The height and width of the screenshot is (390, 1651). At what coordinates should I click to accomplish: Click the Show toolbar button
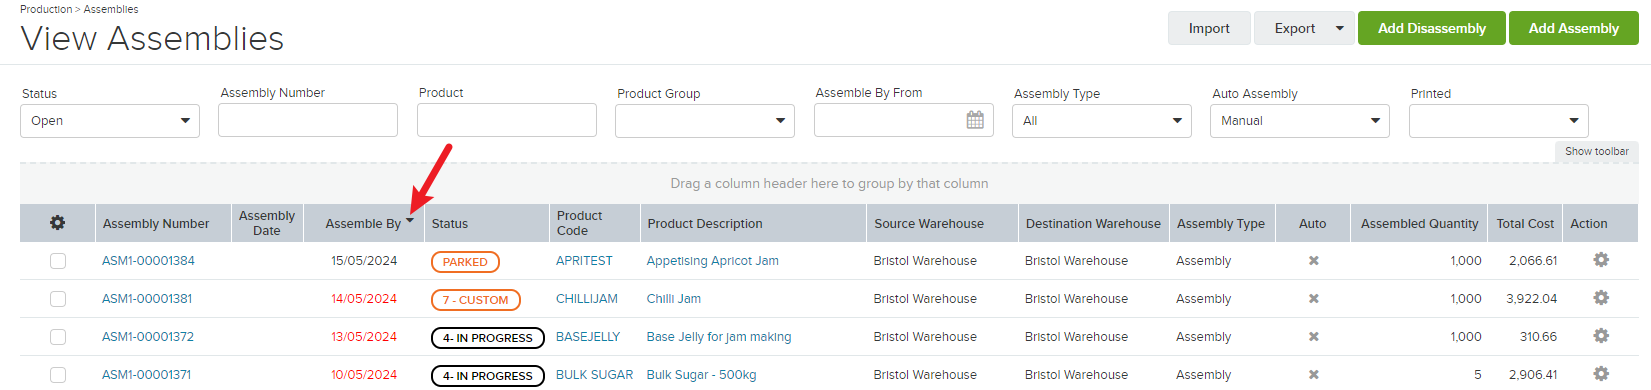point(1596,151)
